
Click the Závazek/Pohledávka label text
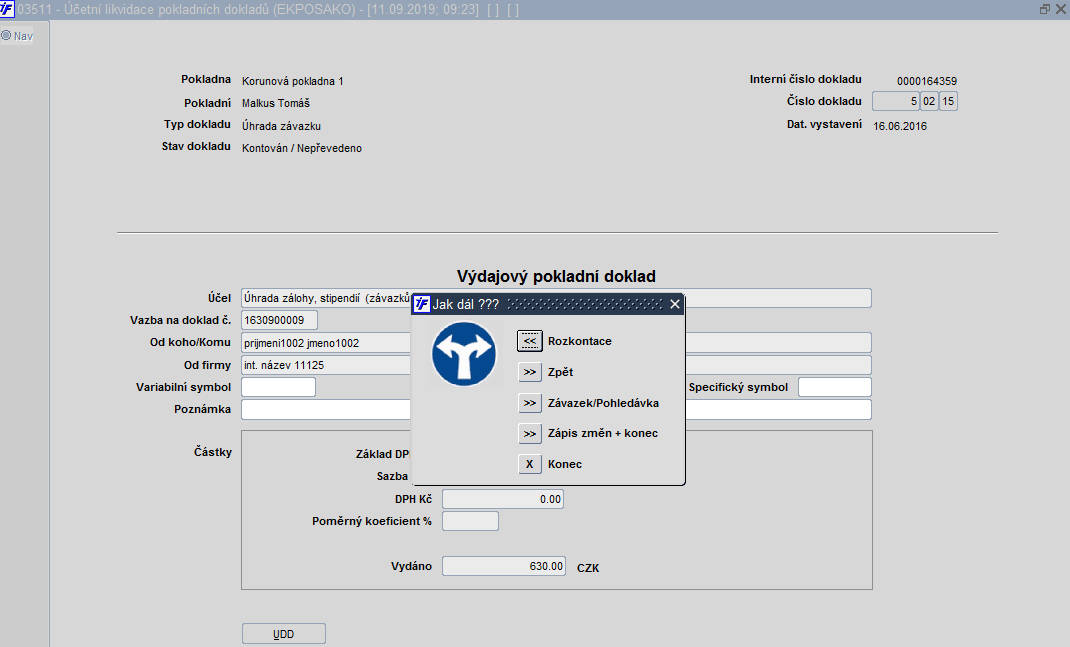click(x=603, y=403)
